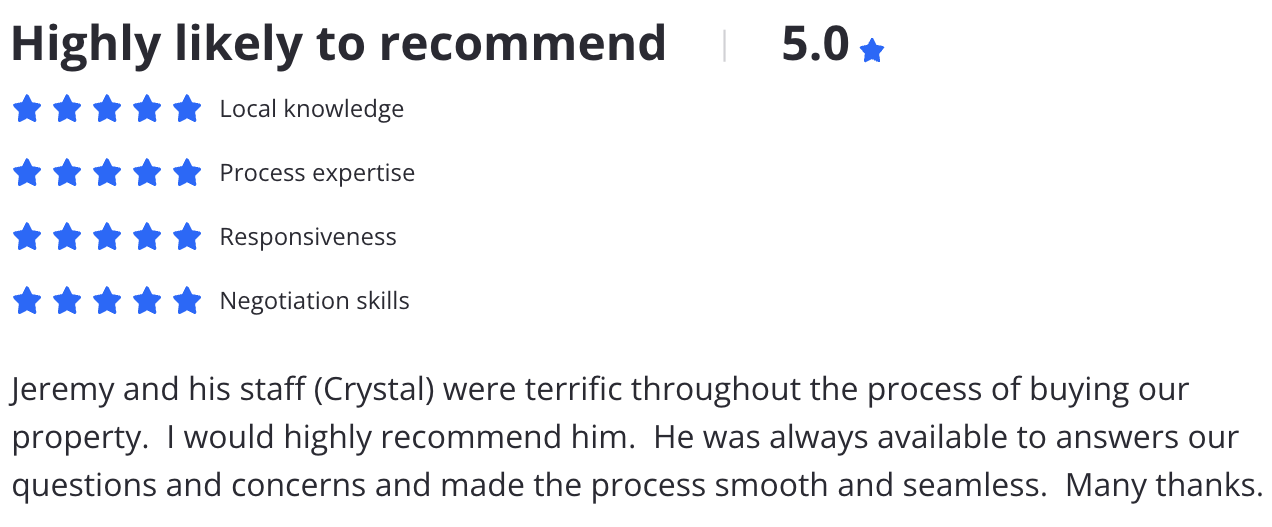Click fifth star in Local knowledge row
Viewport: 1272px width, 527px height.
point(187,109)
